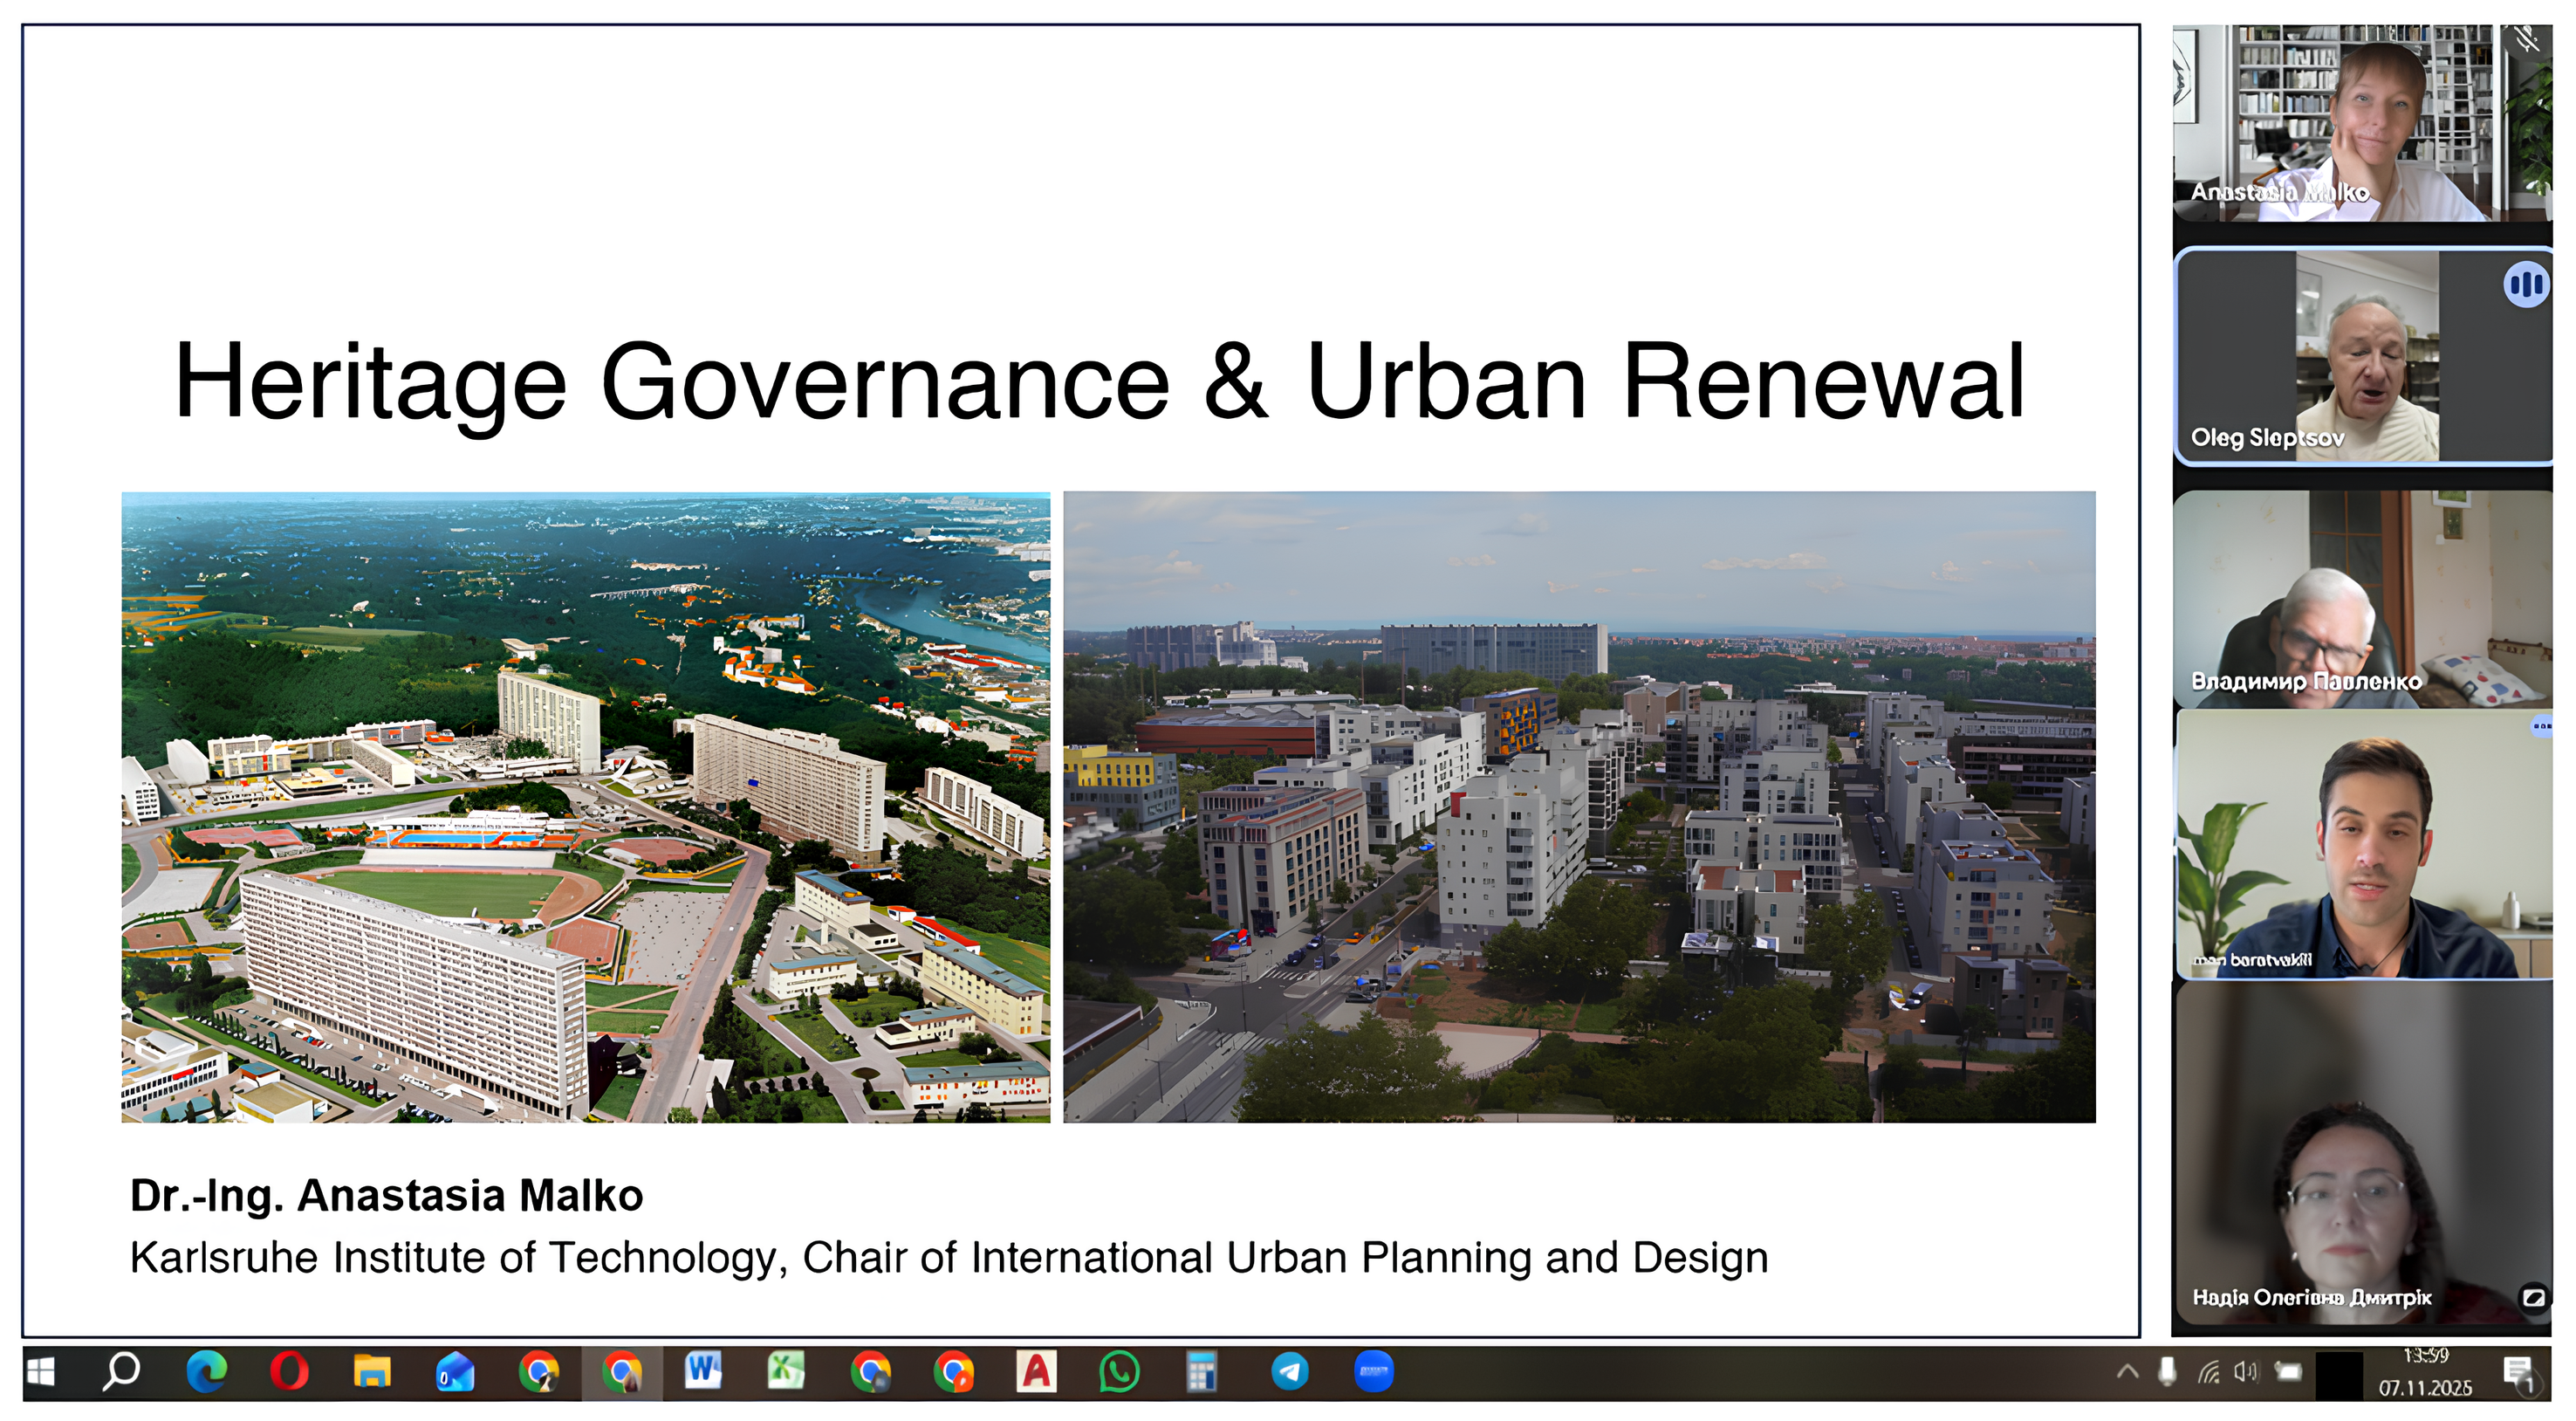Open AutoCAD red A icon

[1036, 1371]
